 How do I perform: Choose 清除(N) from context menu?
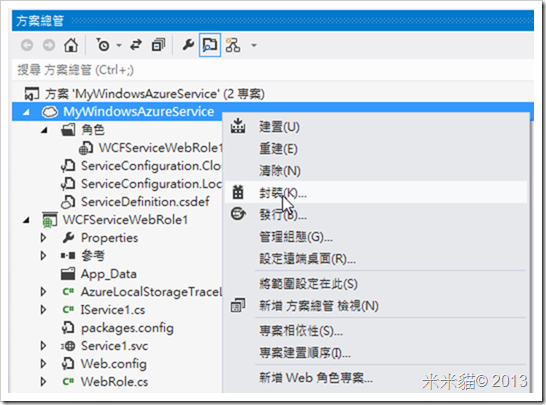[x=376, y=171]
